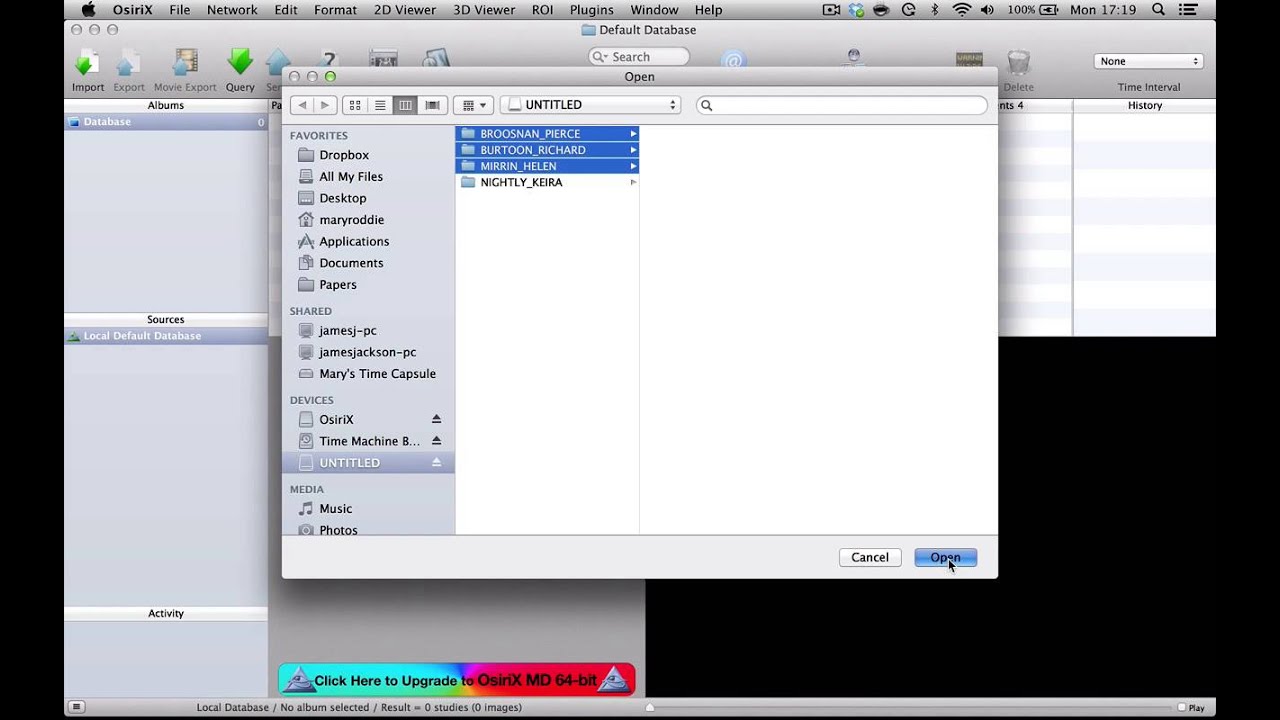Open the Apple menu
The height and width of the screenshot is (720, 1280).
[x=88, y=10]
